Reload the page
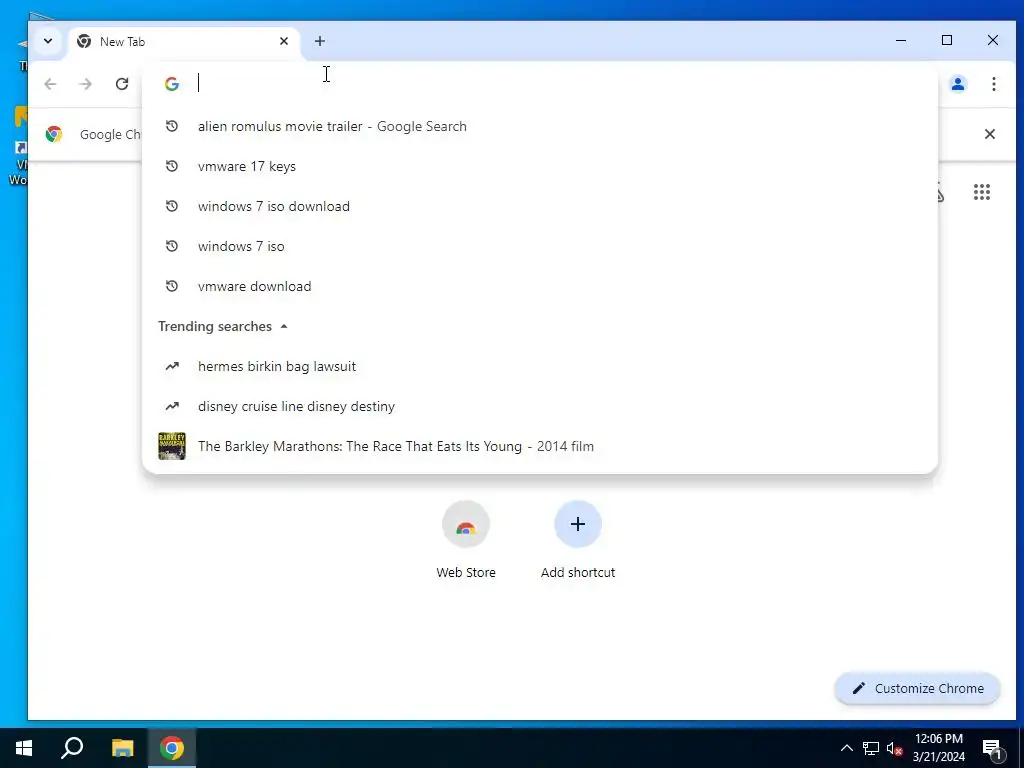 click(121, 84)
